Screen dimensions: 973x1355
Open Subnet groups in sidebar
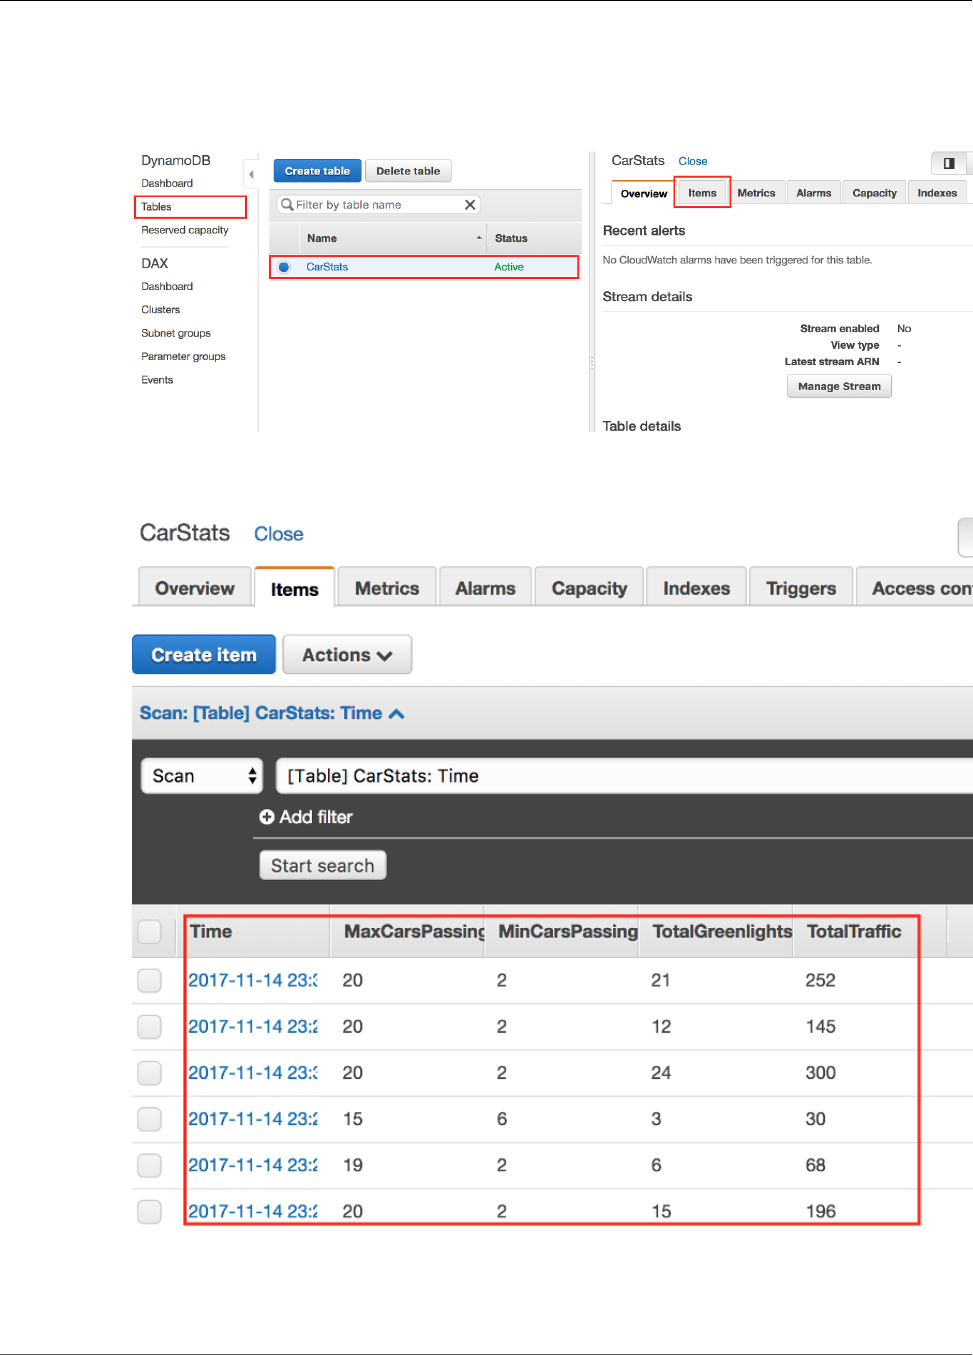[x=176, y=333]
